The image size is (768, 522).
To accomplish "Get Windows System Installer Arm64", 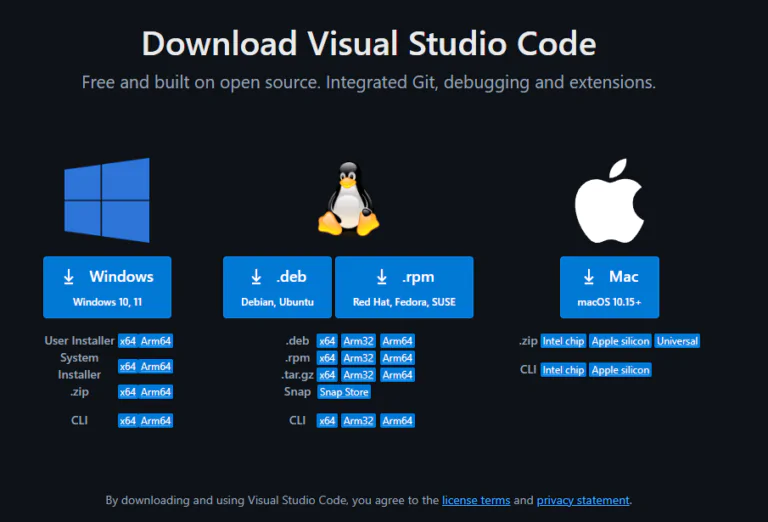I will [x=156, y=366].
